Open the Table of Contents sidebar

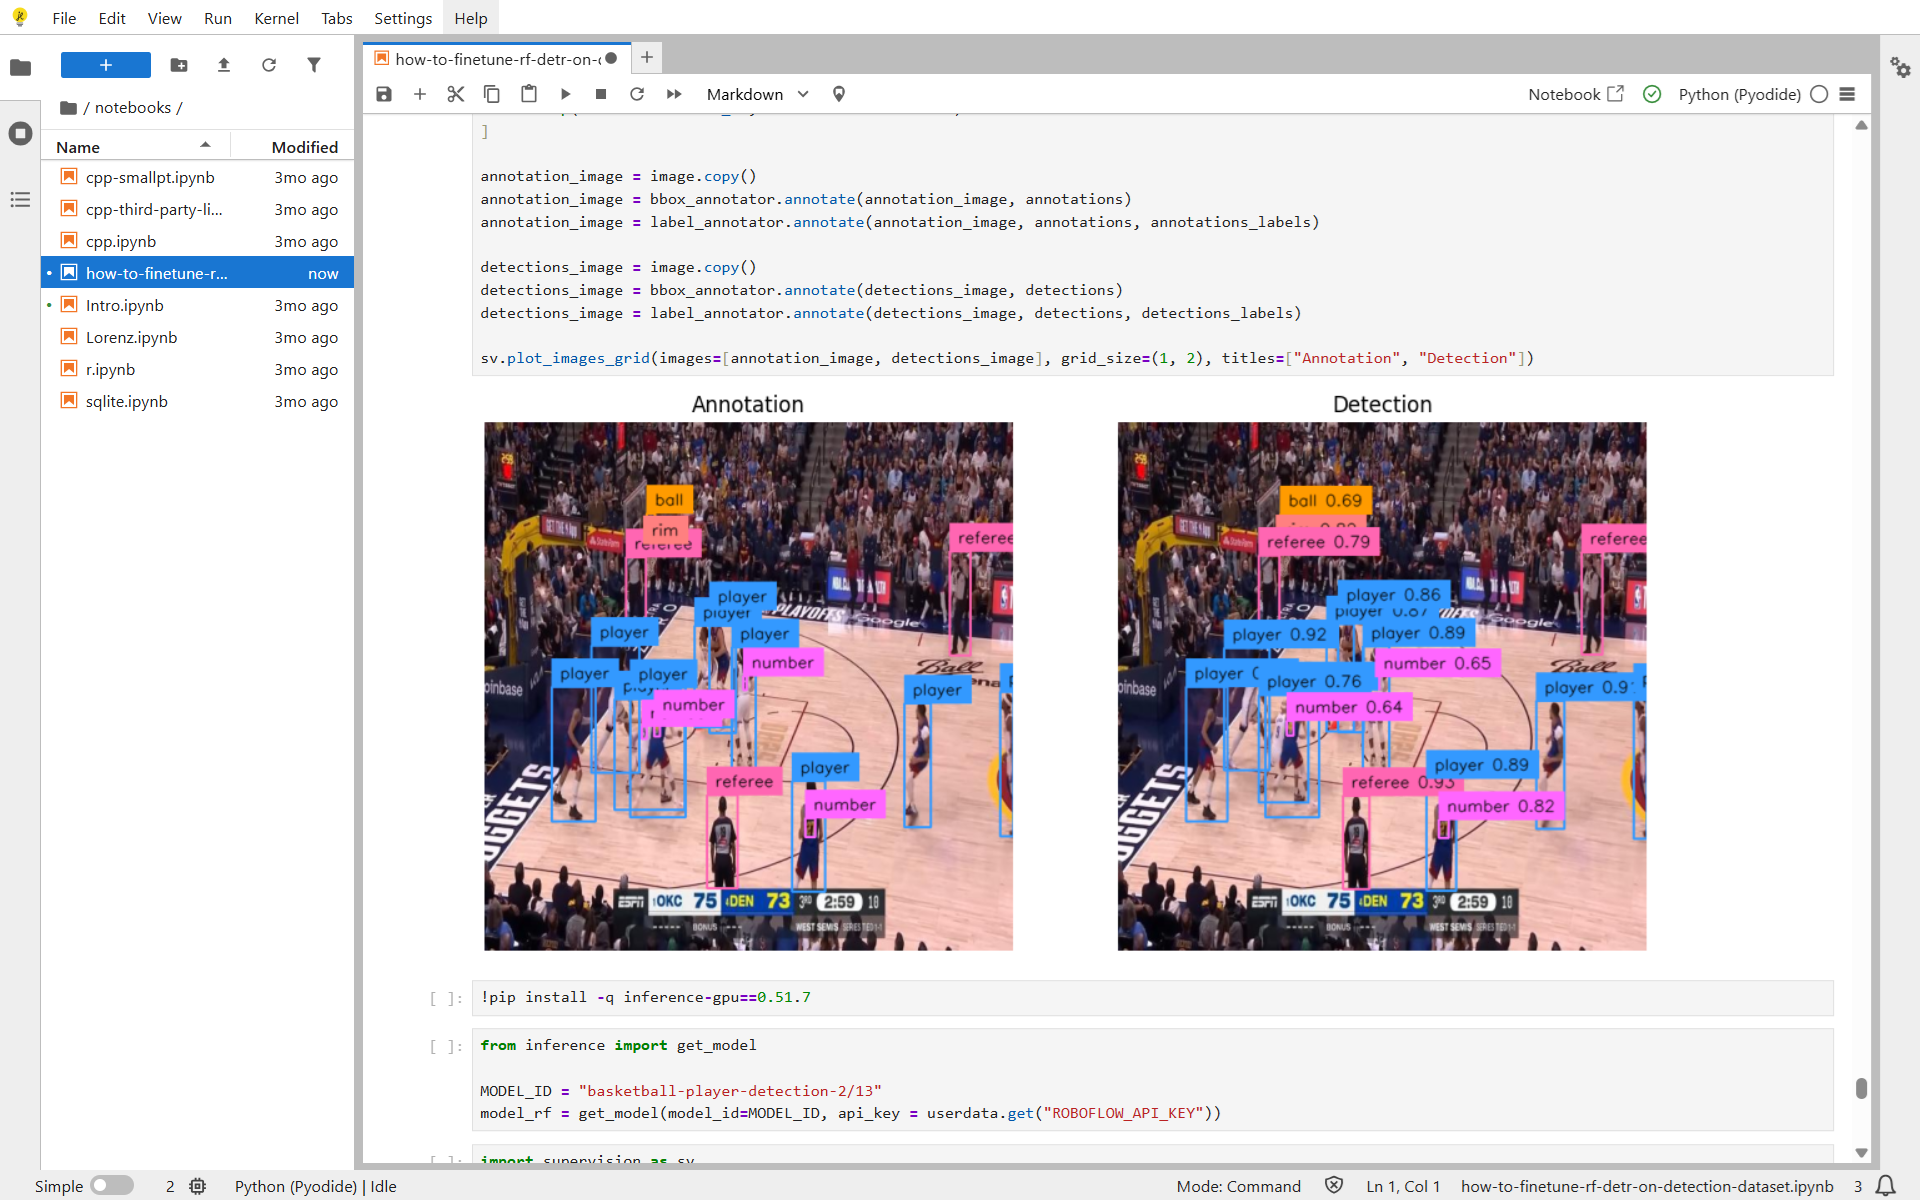tap(20, 200)
